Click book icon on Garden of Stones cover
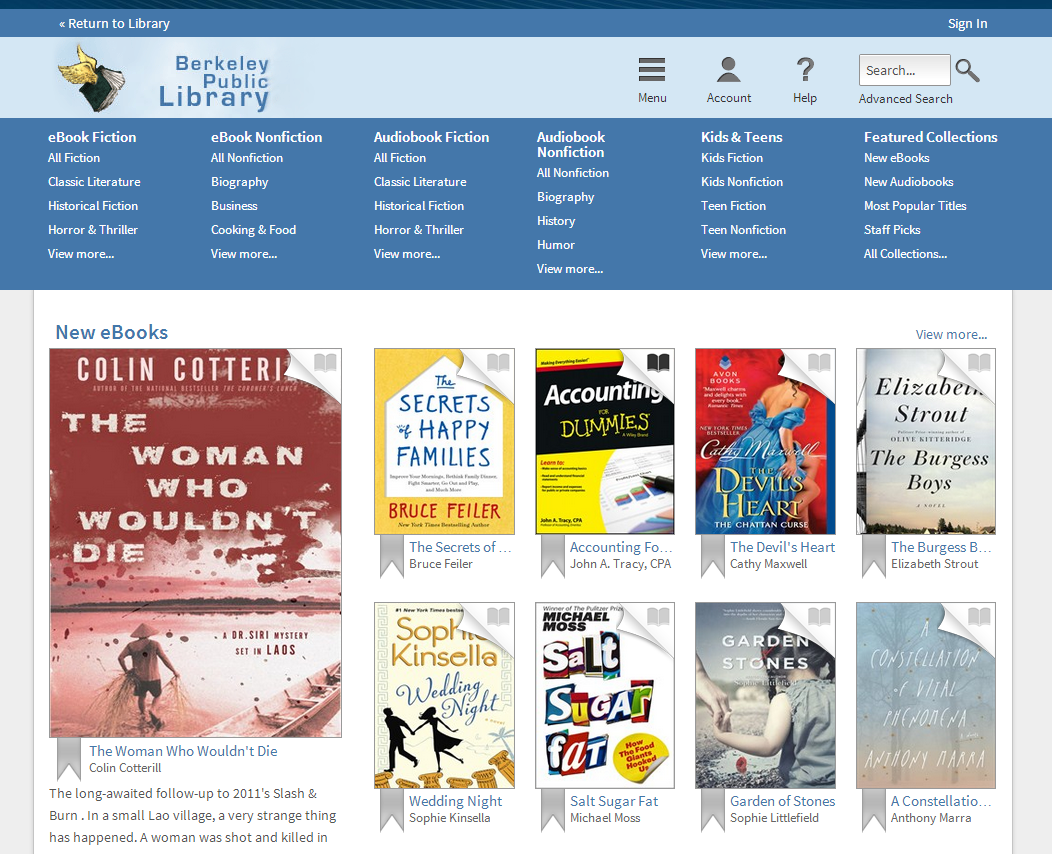 pyautogui.click(x=819, y=617)
